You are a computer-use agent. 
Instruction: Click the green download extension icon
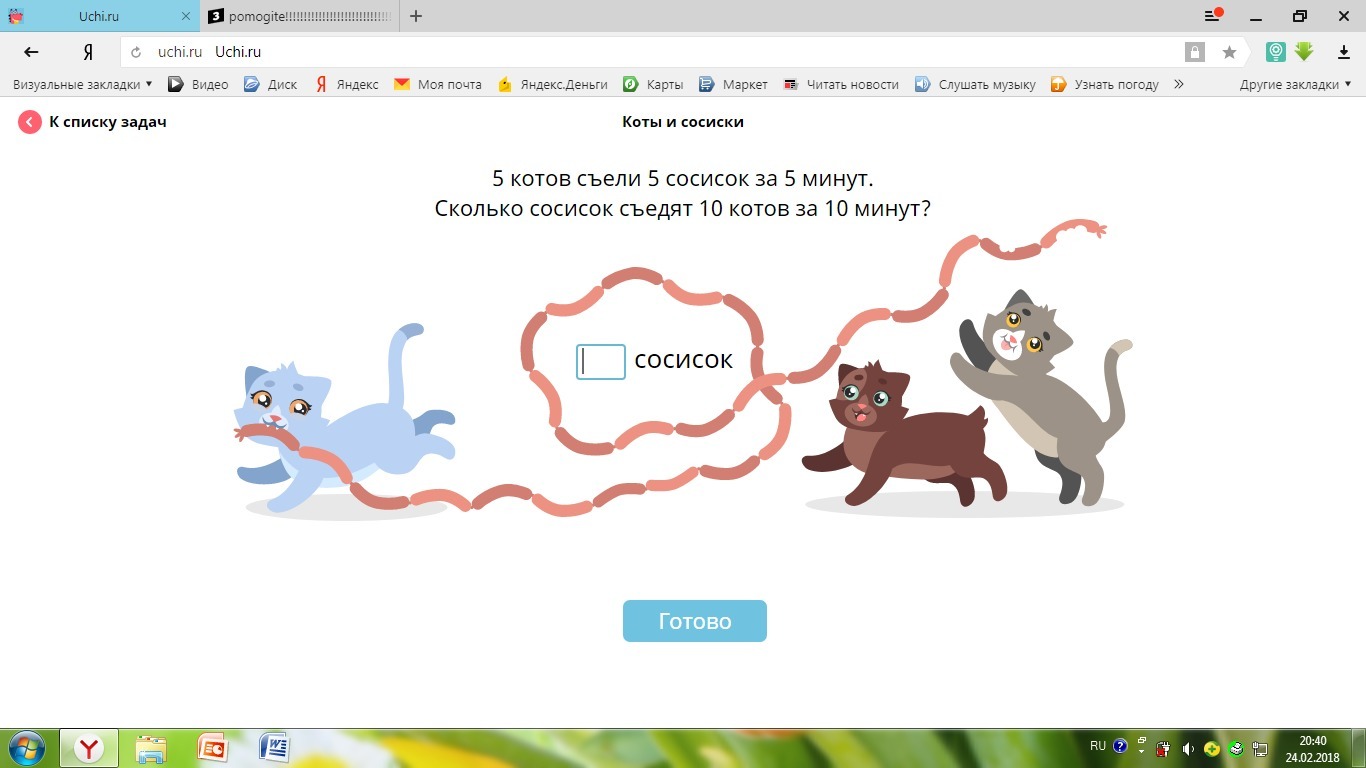1303,52
